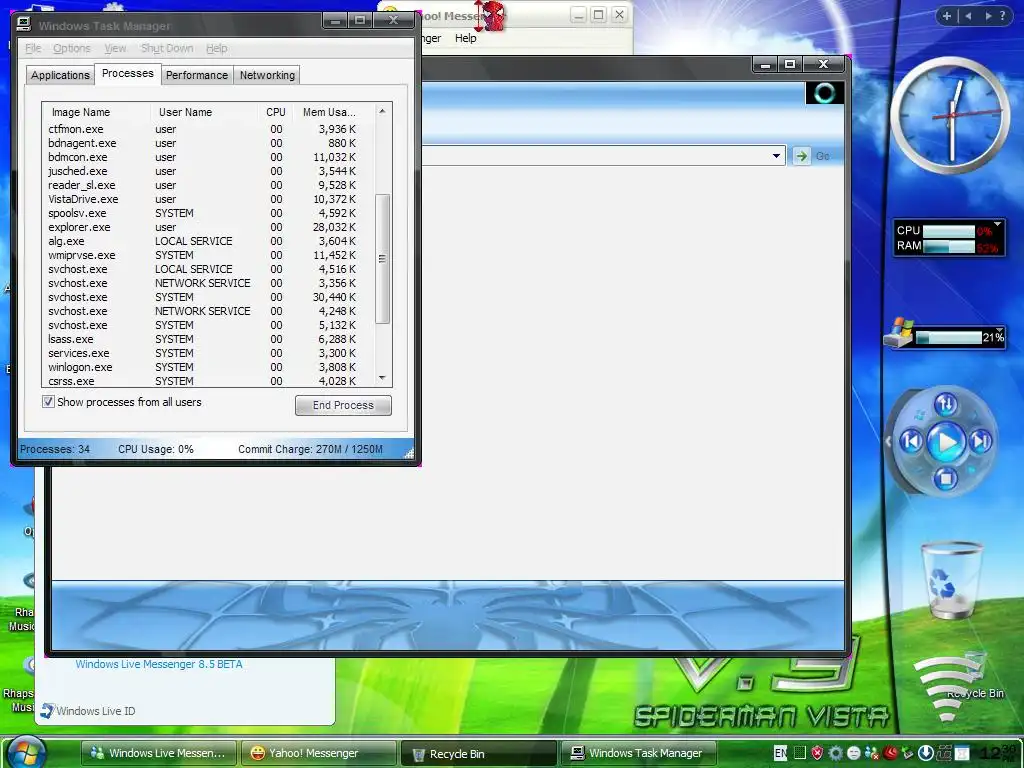Click Windows Task Manager taskbar button

point(639,753)
